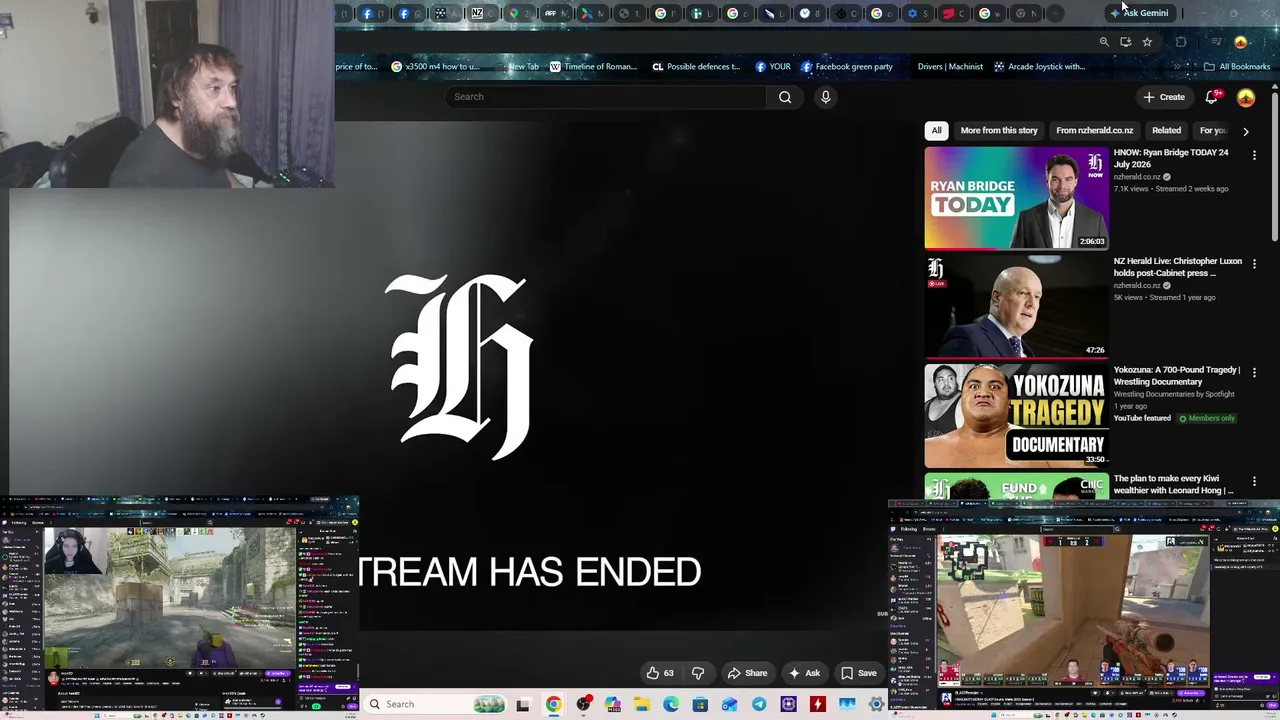Select the All filter chip
The image size is (1280, 720).
point(936,130)
